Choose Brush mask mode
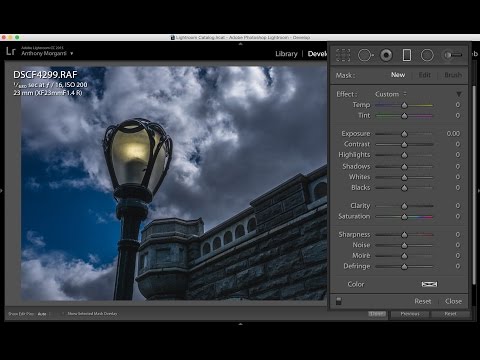The height and width of the screenshot is (360, 480). pyautogui.click(x=453, y=75)
